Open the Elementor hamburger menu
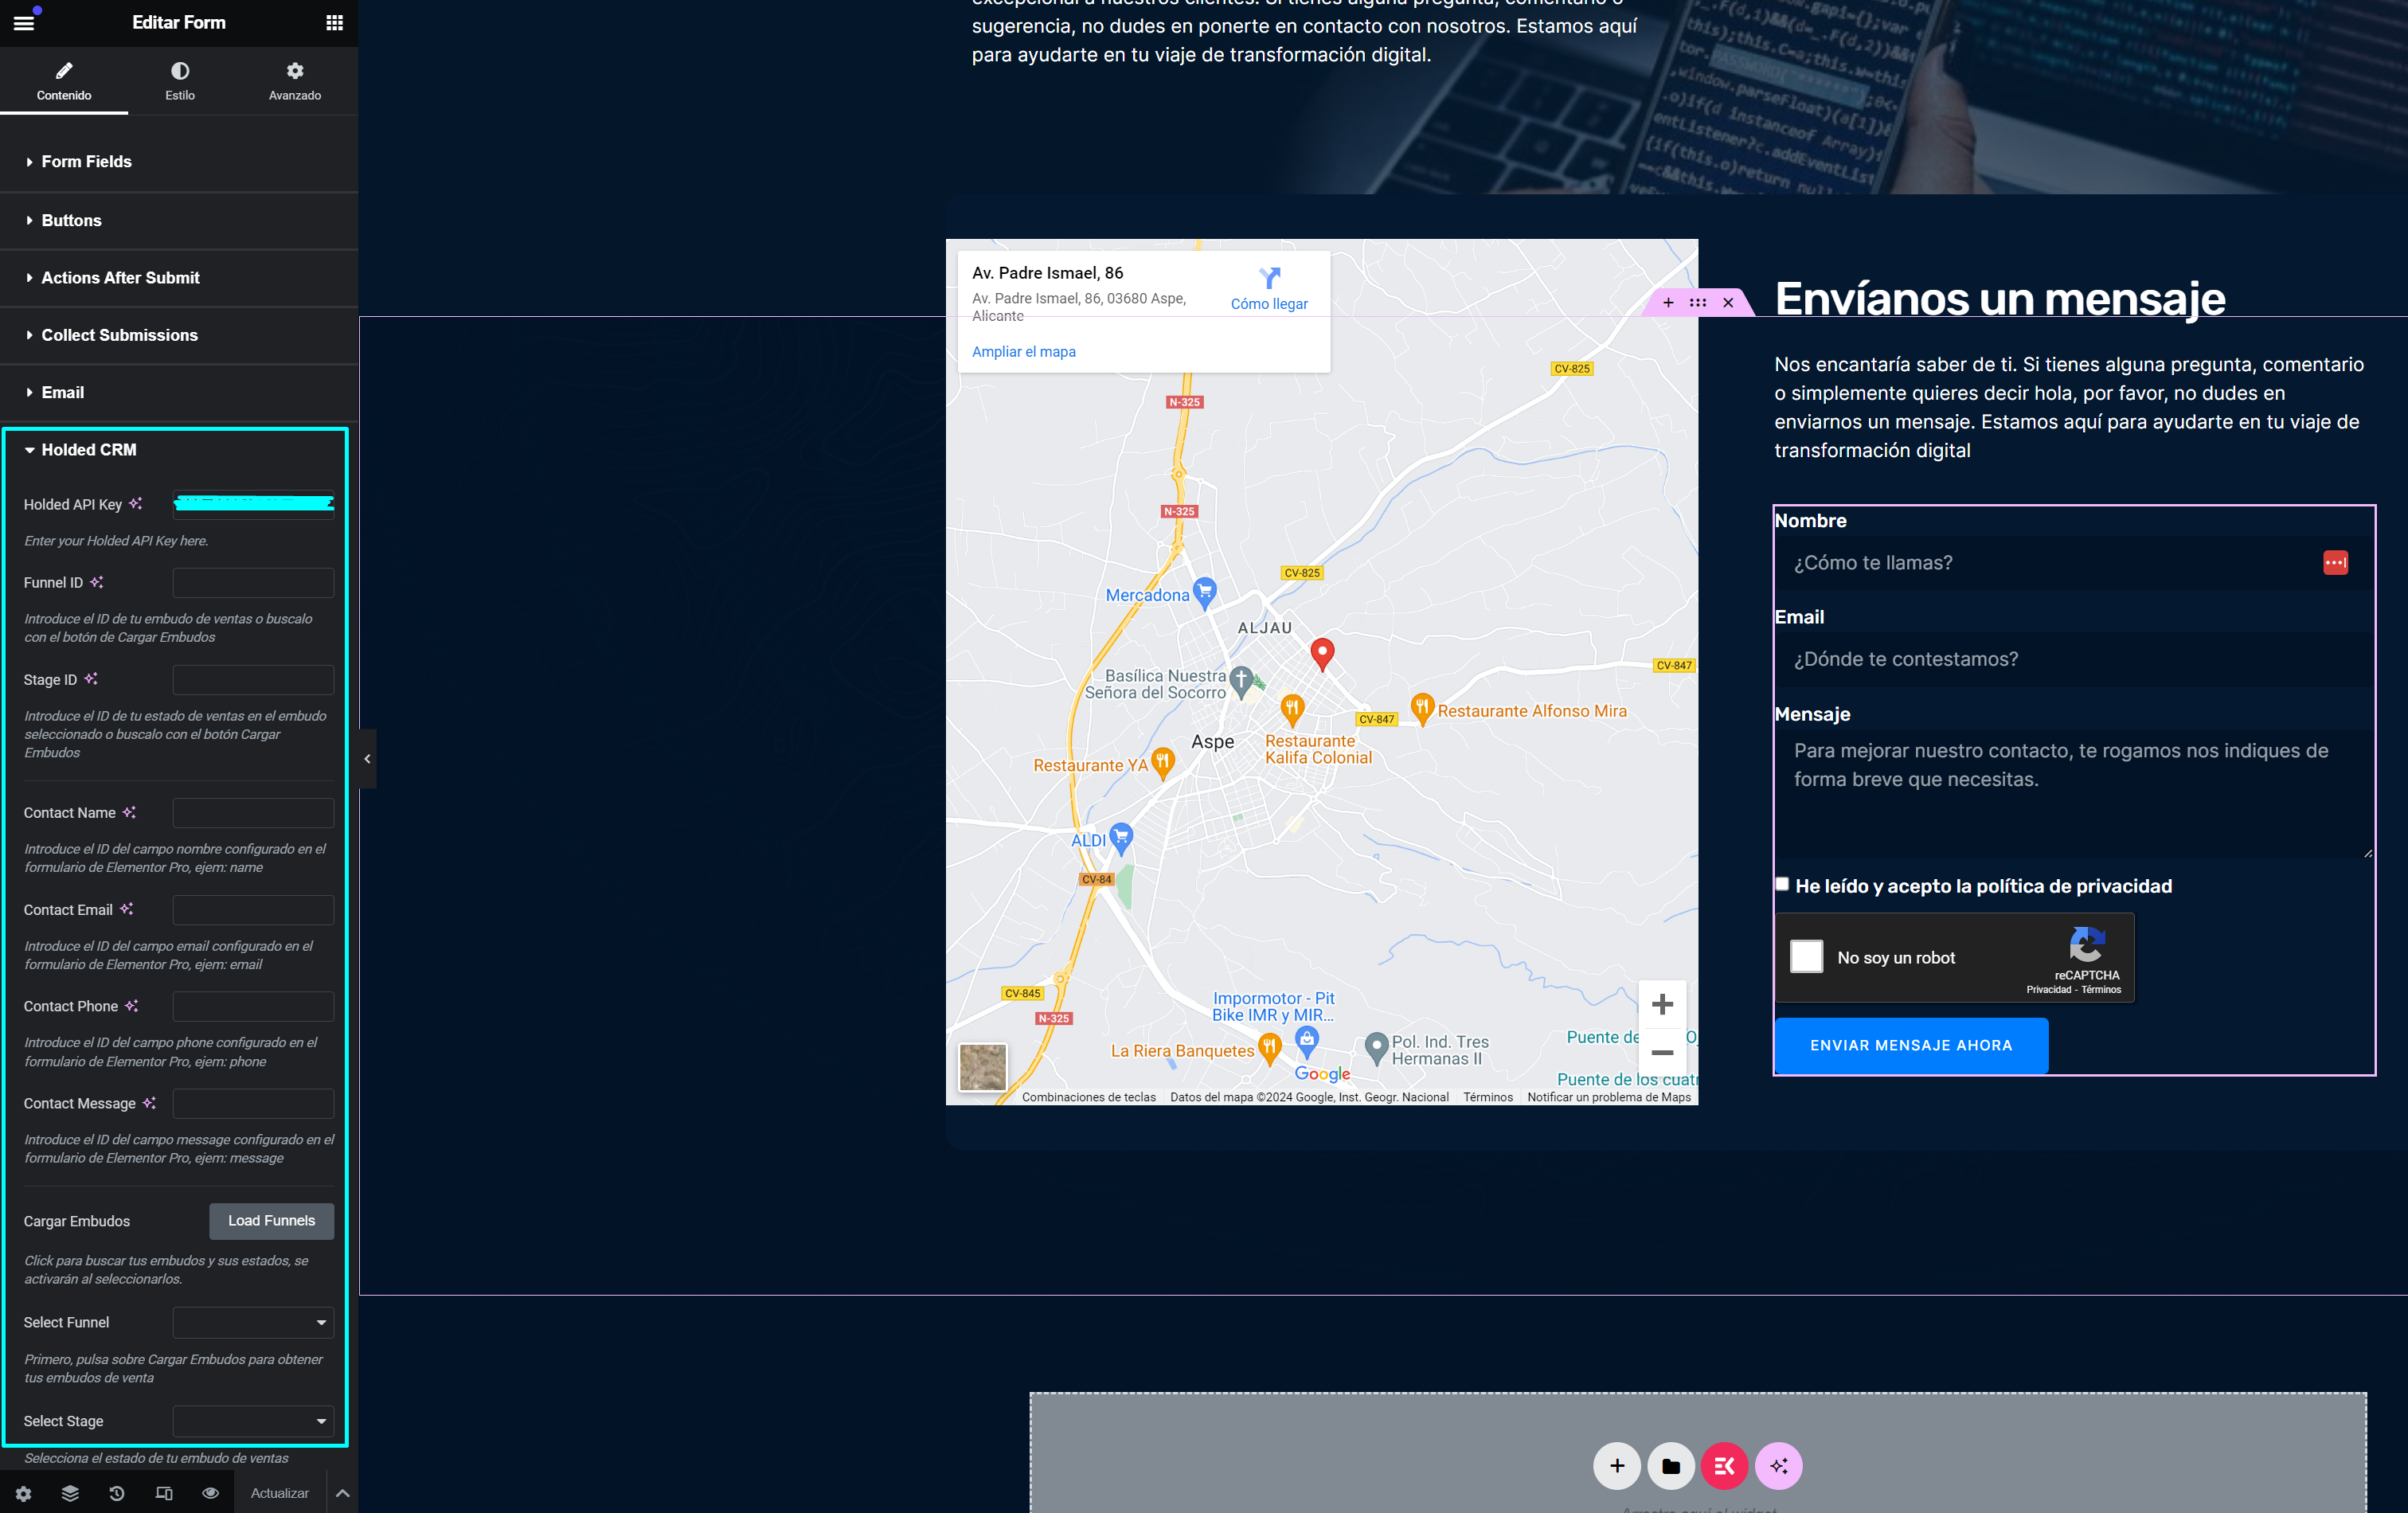2408x1513 pixels. pyautogui.click(x=24, y=22)
